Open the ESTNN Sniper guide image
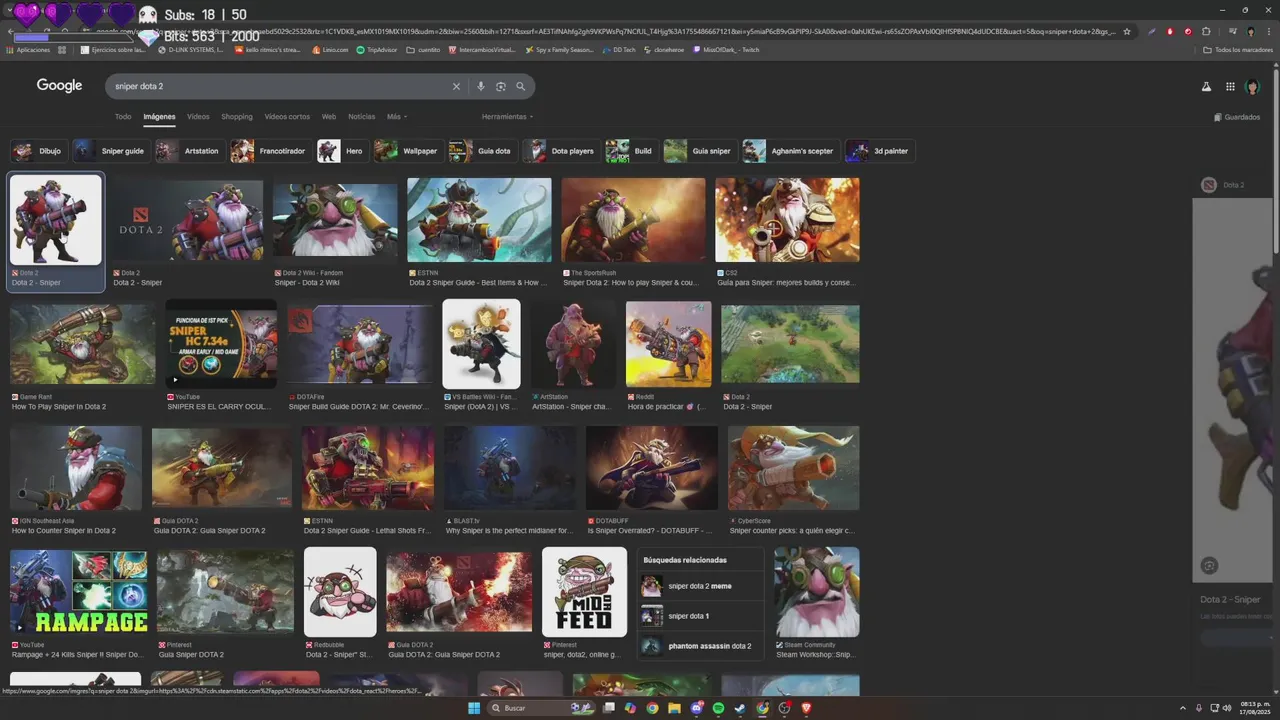1280x720 pixels. pos(479,220)
